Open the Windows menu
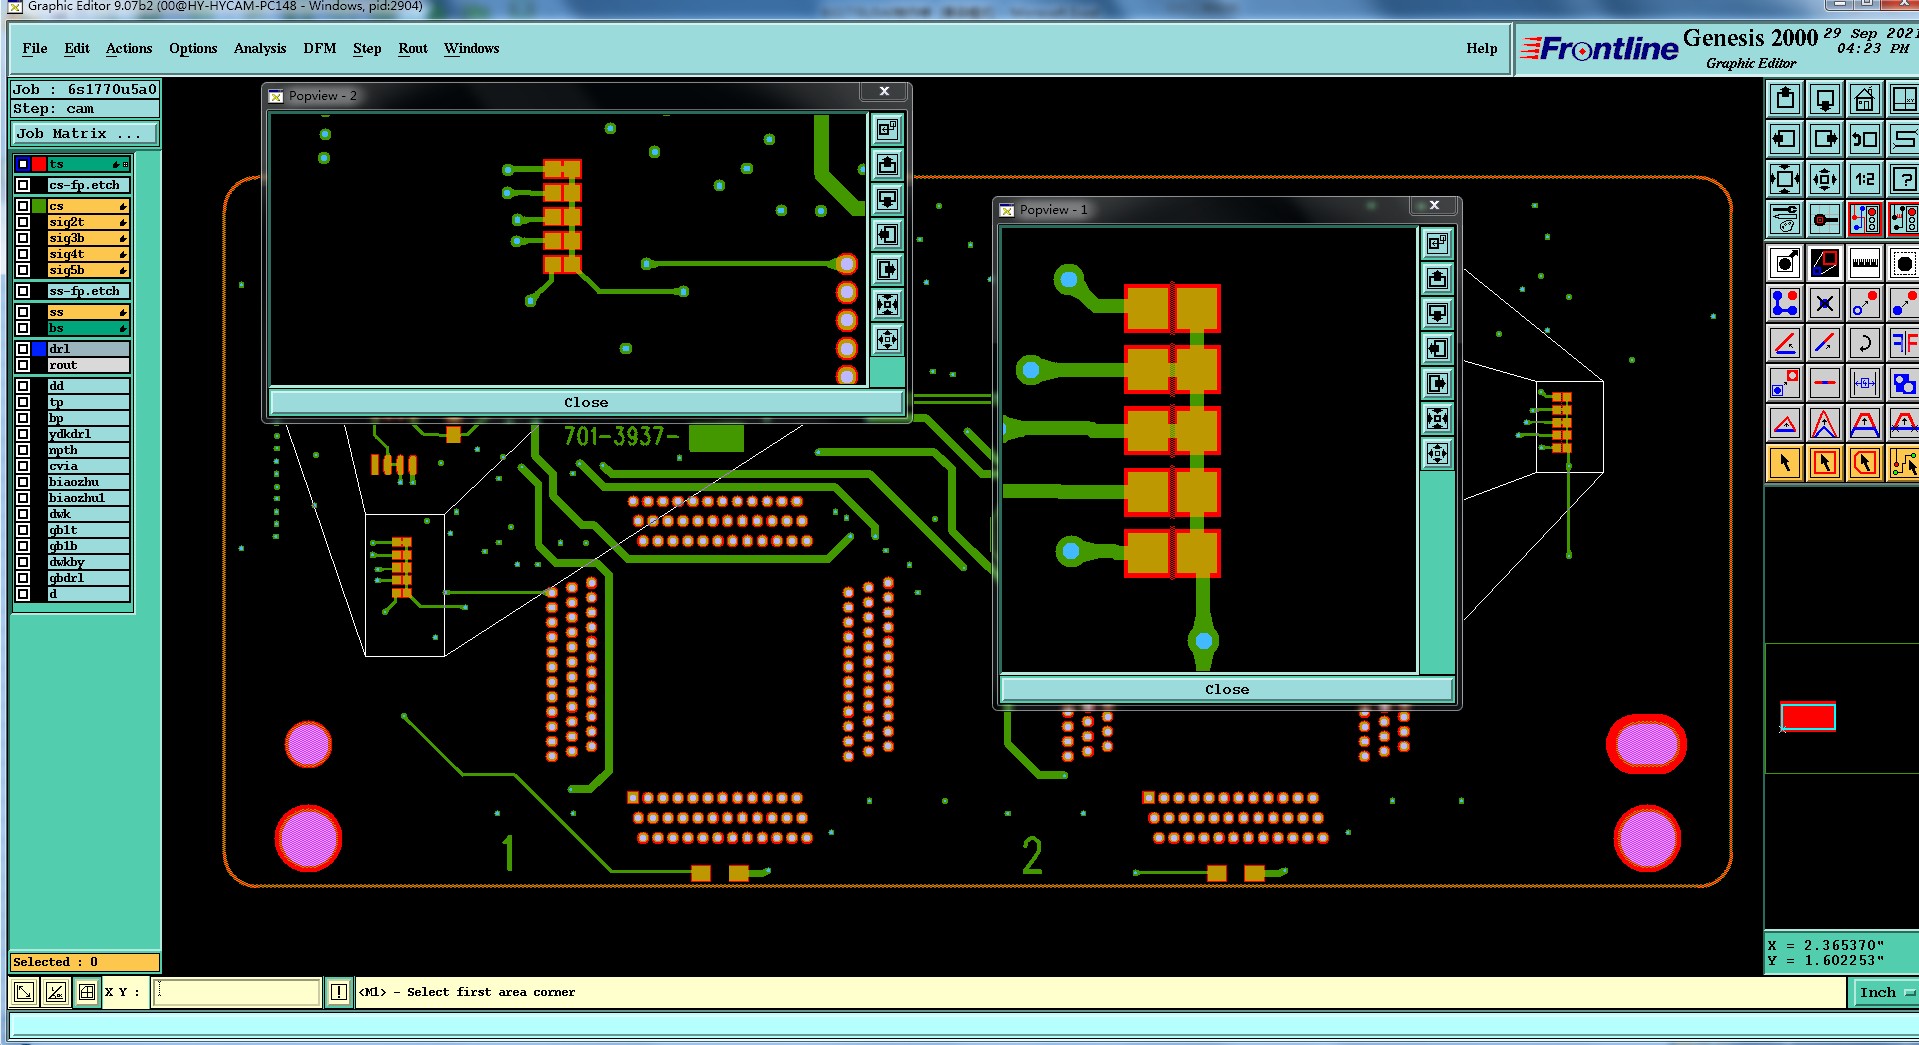The width and height of the screenshot is (1919, 1045). pos(472,48)
